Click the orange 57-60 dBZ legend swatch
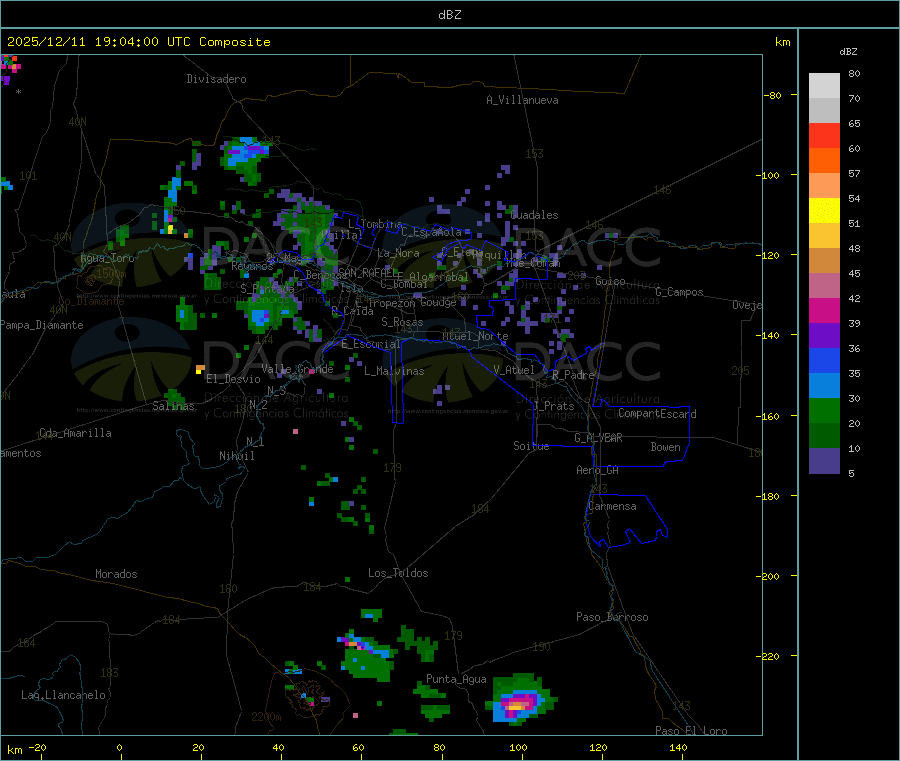This screenshot has width=900, height=761. tap(824, 160)
